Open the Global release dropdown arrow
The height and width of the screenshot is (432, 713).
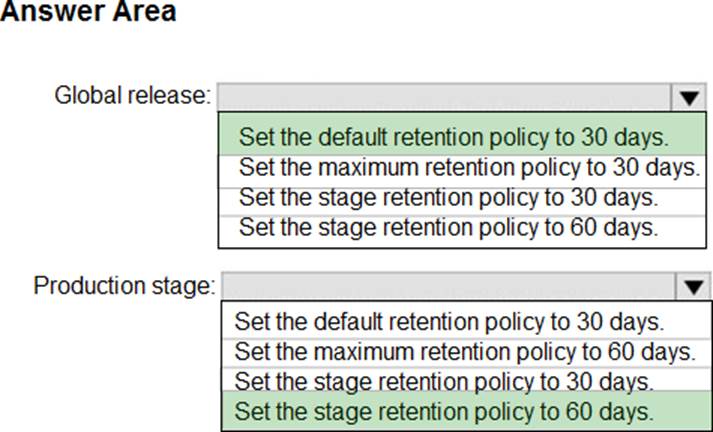(688, 98)
